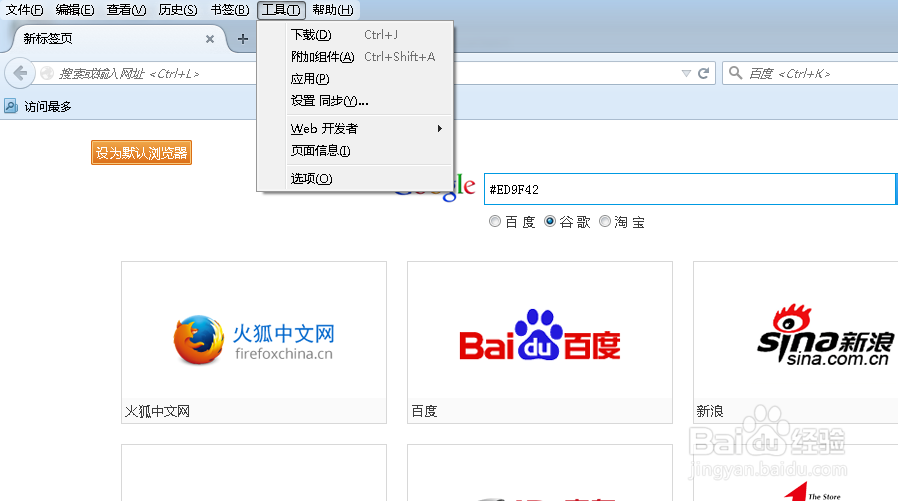
Task: Open the 火狐中文网 thumbnail tile
Action: click(254, 342)
